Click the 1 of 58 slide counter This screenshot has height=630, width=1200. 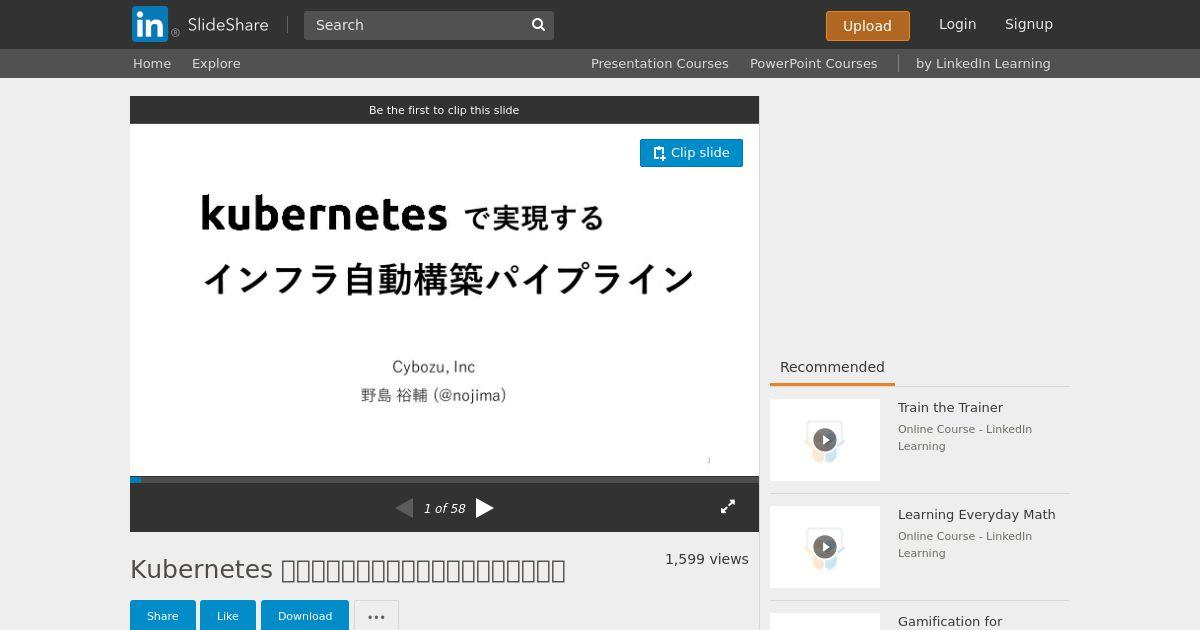tap(444, 508)
